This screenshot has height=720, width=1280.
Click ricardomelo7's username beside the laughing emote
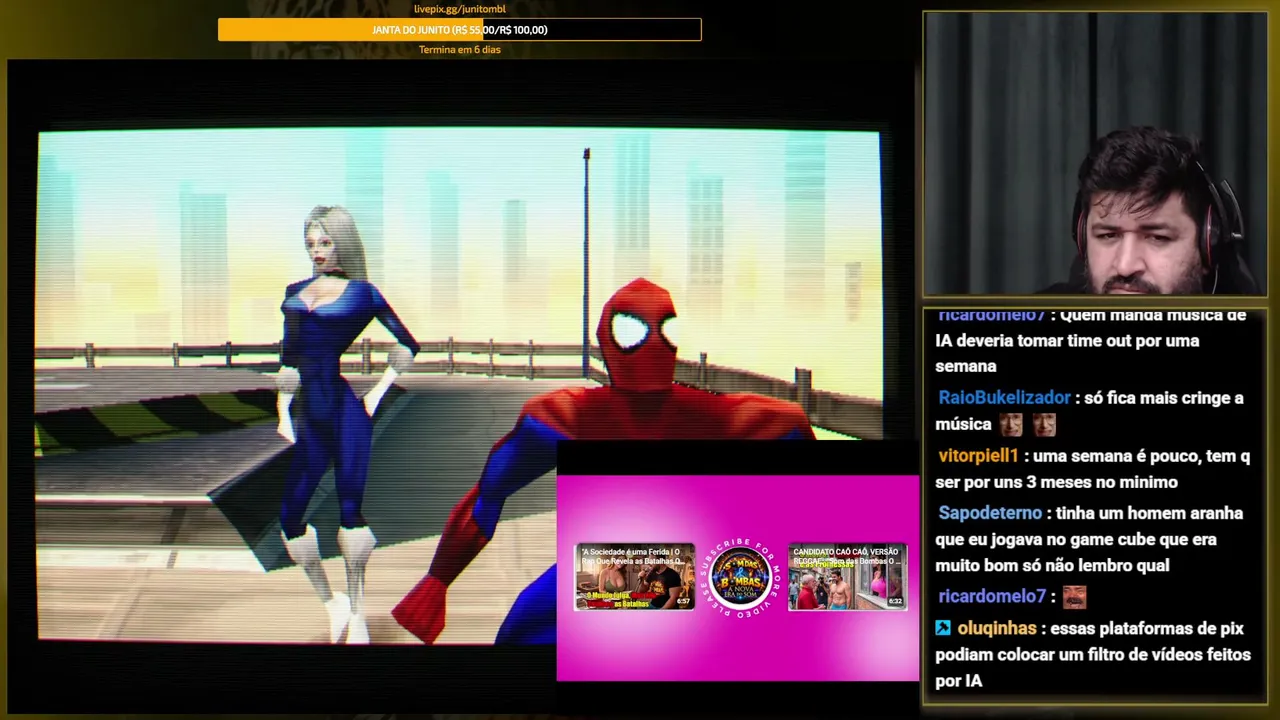pos(991,596)
